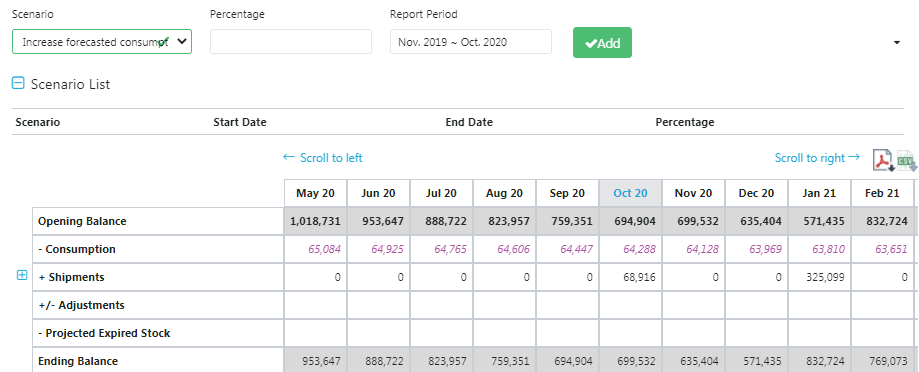The width and height of the screenshot is (919, 372).
Task: Select the Jun 20 column header
Action: coord(379,193)
